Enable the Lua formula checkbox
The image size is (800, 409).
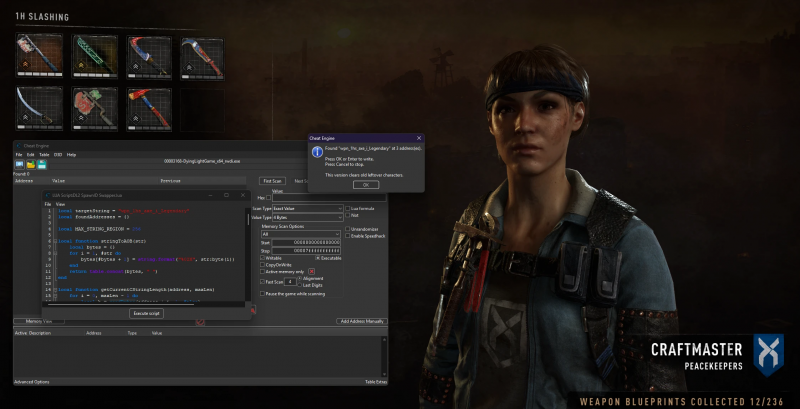pos(347,209)
